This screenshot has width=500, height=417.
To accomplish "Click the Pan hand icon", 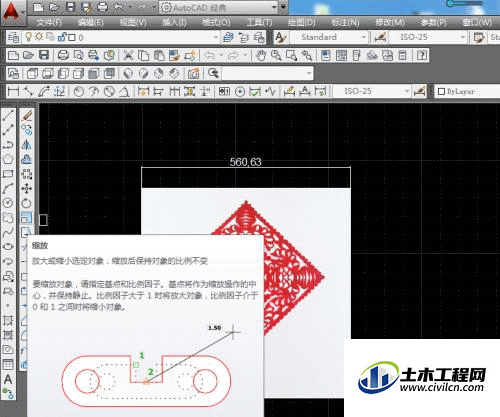I will click(261, 55).
